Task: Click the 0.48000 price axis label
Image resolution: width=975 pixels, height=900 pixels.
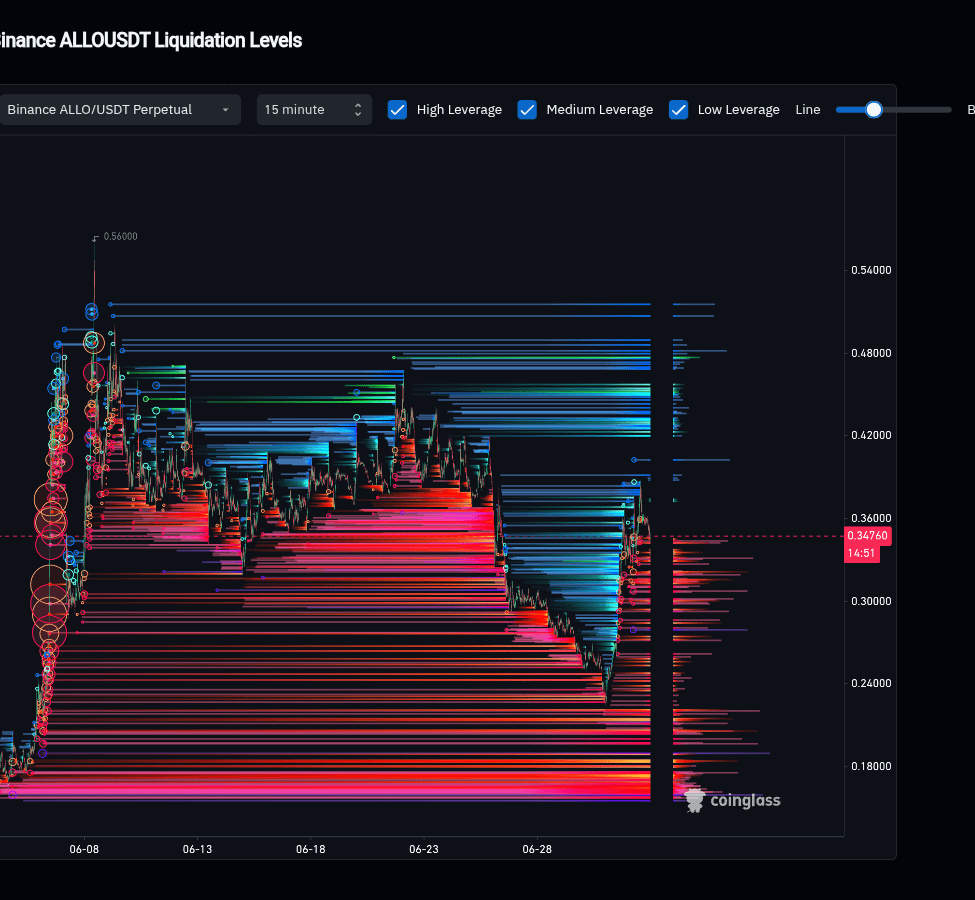Action: (x=871, y=353)
